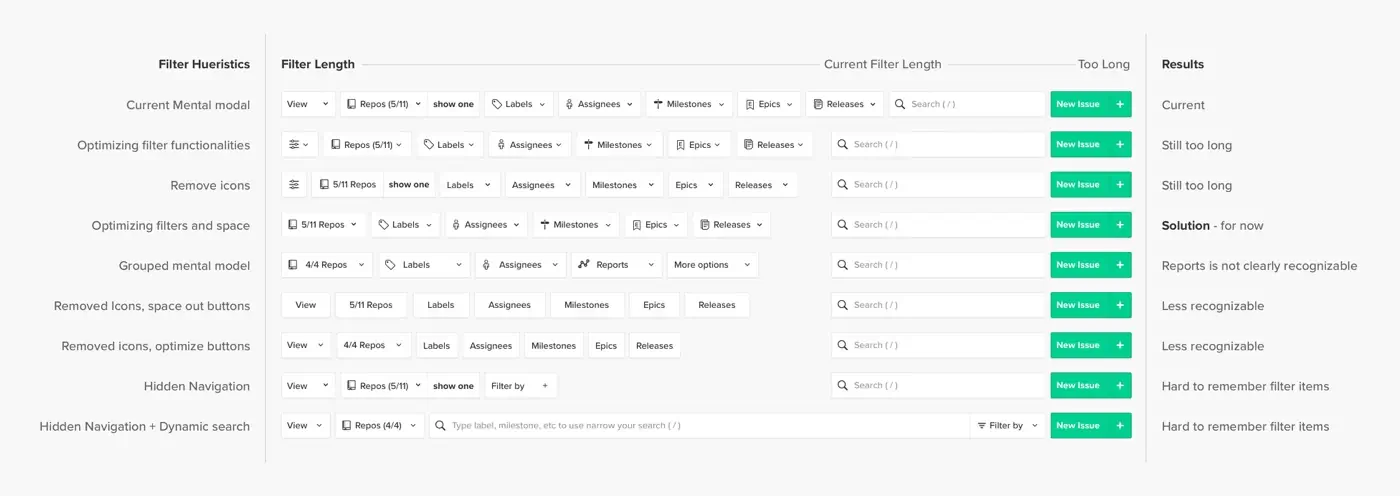This screenshot has height=496, width=1400.
Task: Click the wide dynamic search field in bottom row
Action: [x=700, y=425]
